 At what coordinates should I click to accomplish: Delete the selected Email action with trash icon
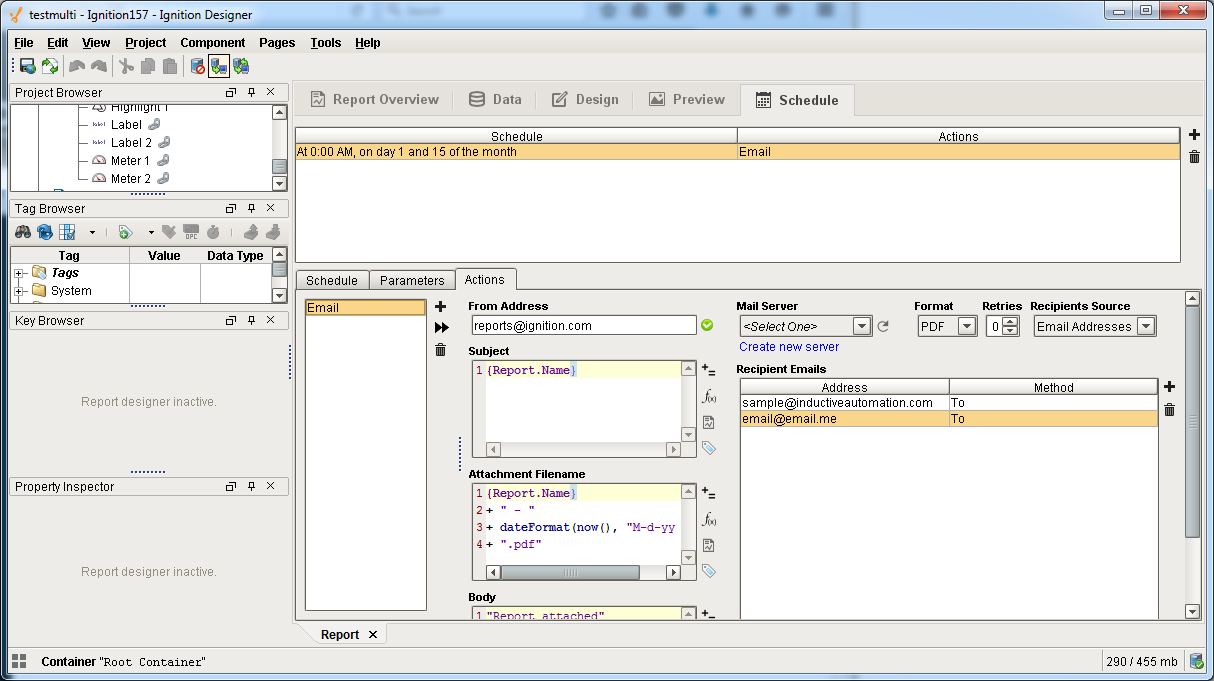(440, 349)
